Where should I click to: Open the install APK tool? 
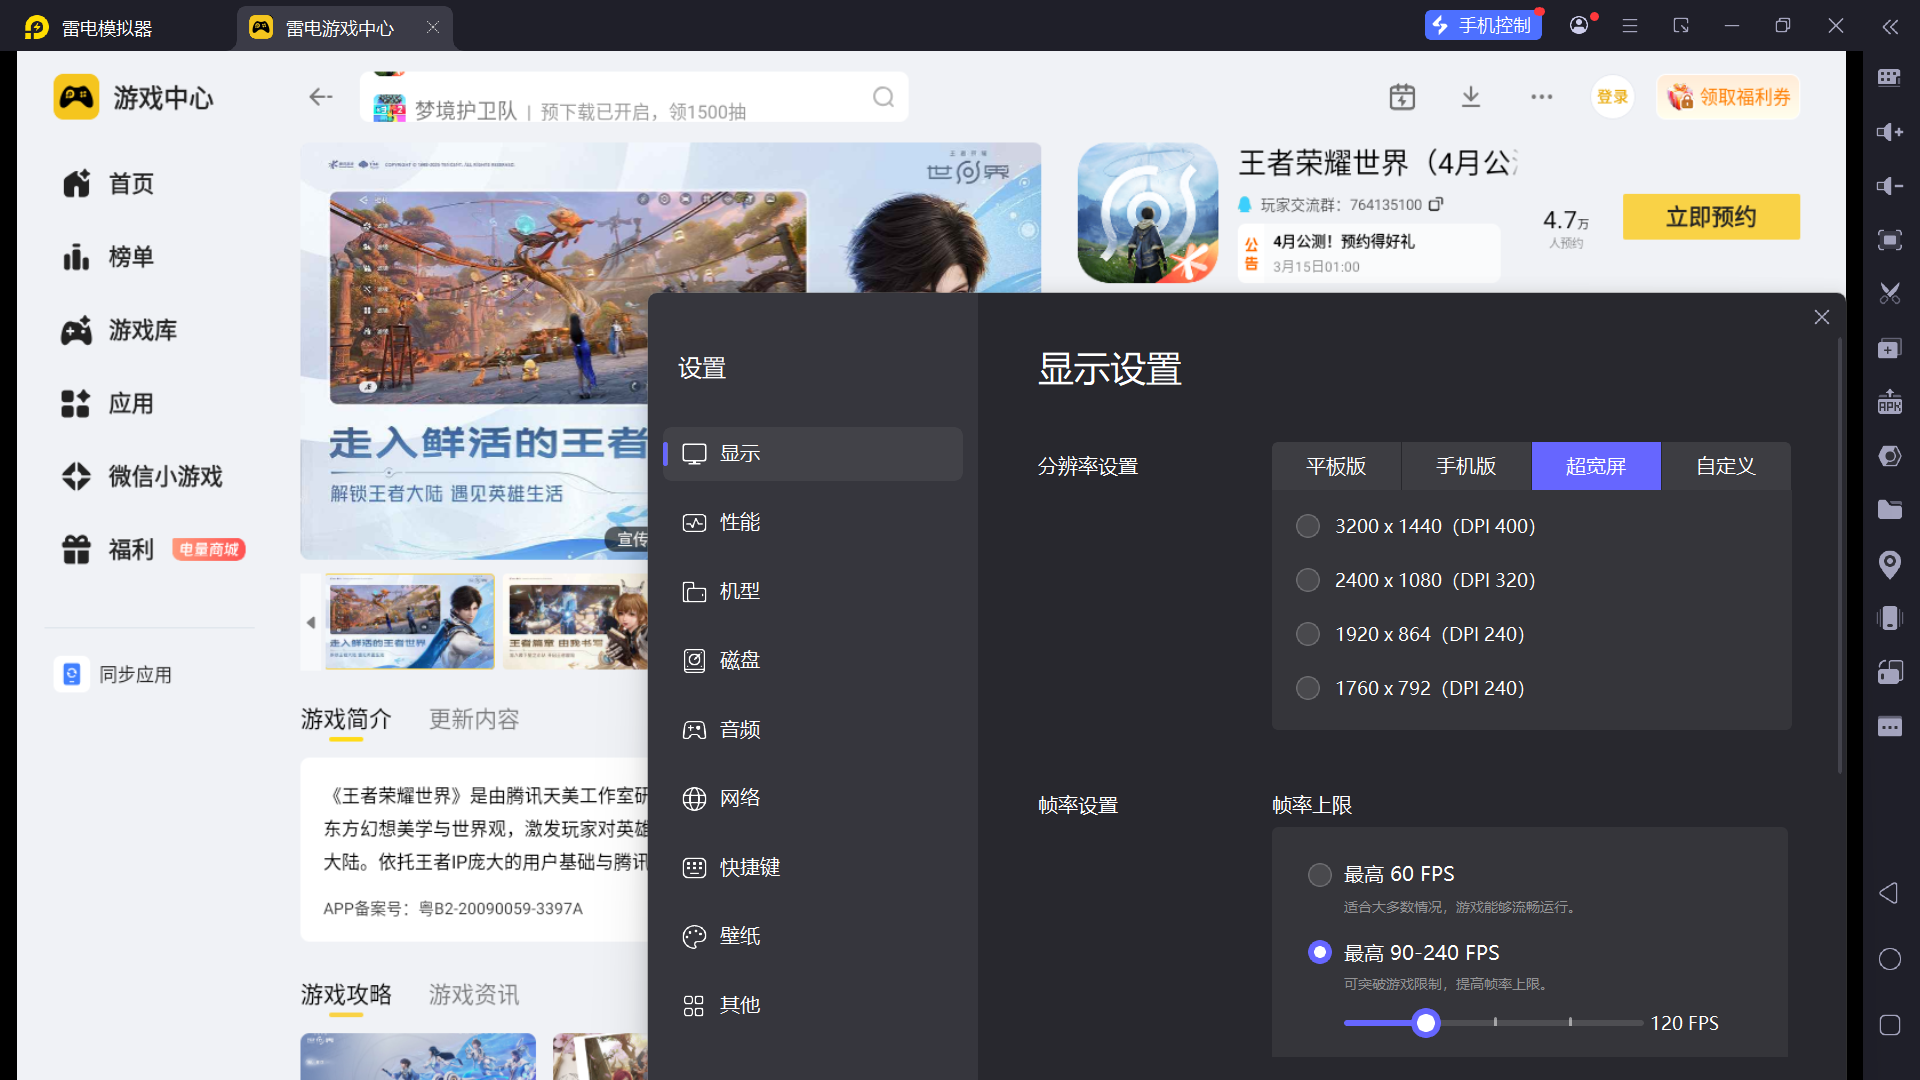point(1890,402)
